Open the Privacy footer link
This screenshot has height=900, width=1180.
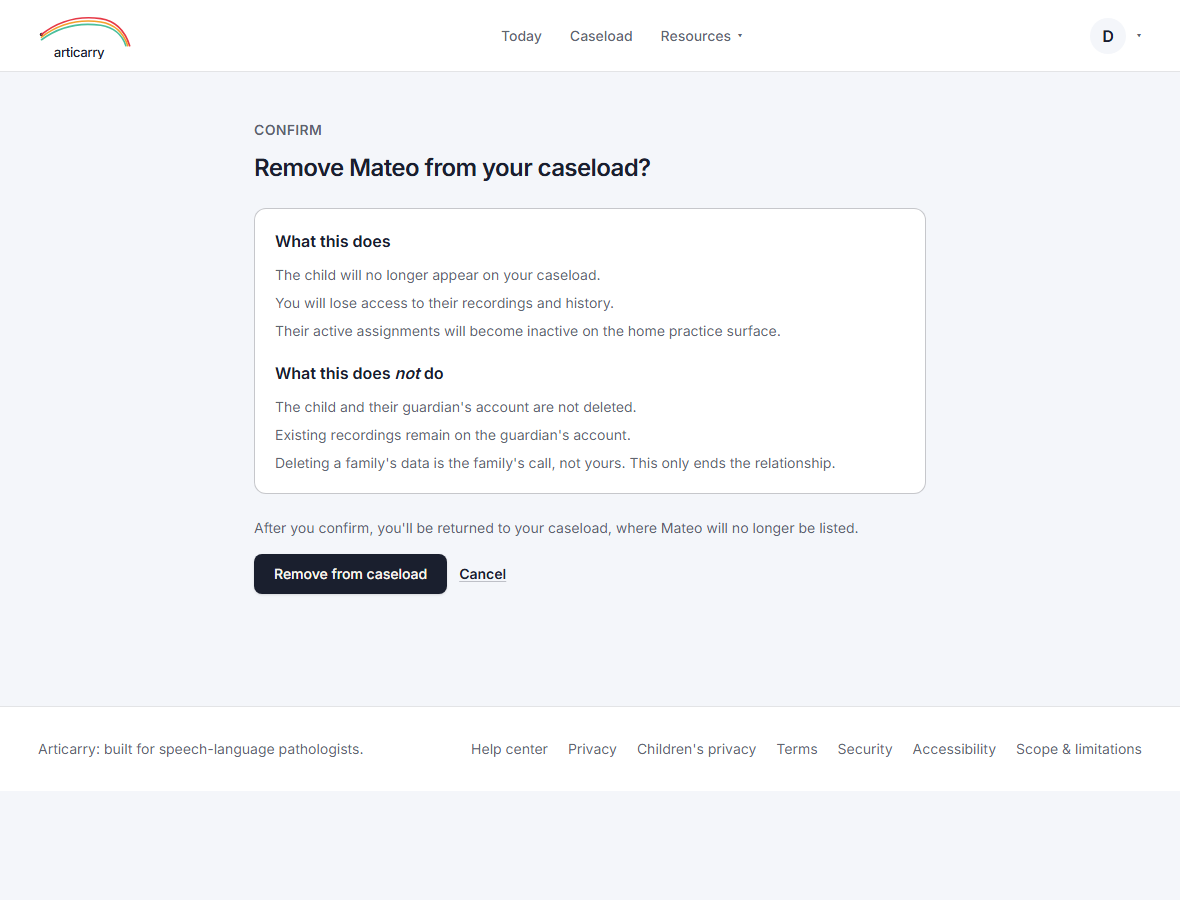(x=592, y=749)
